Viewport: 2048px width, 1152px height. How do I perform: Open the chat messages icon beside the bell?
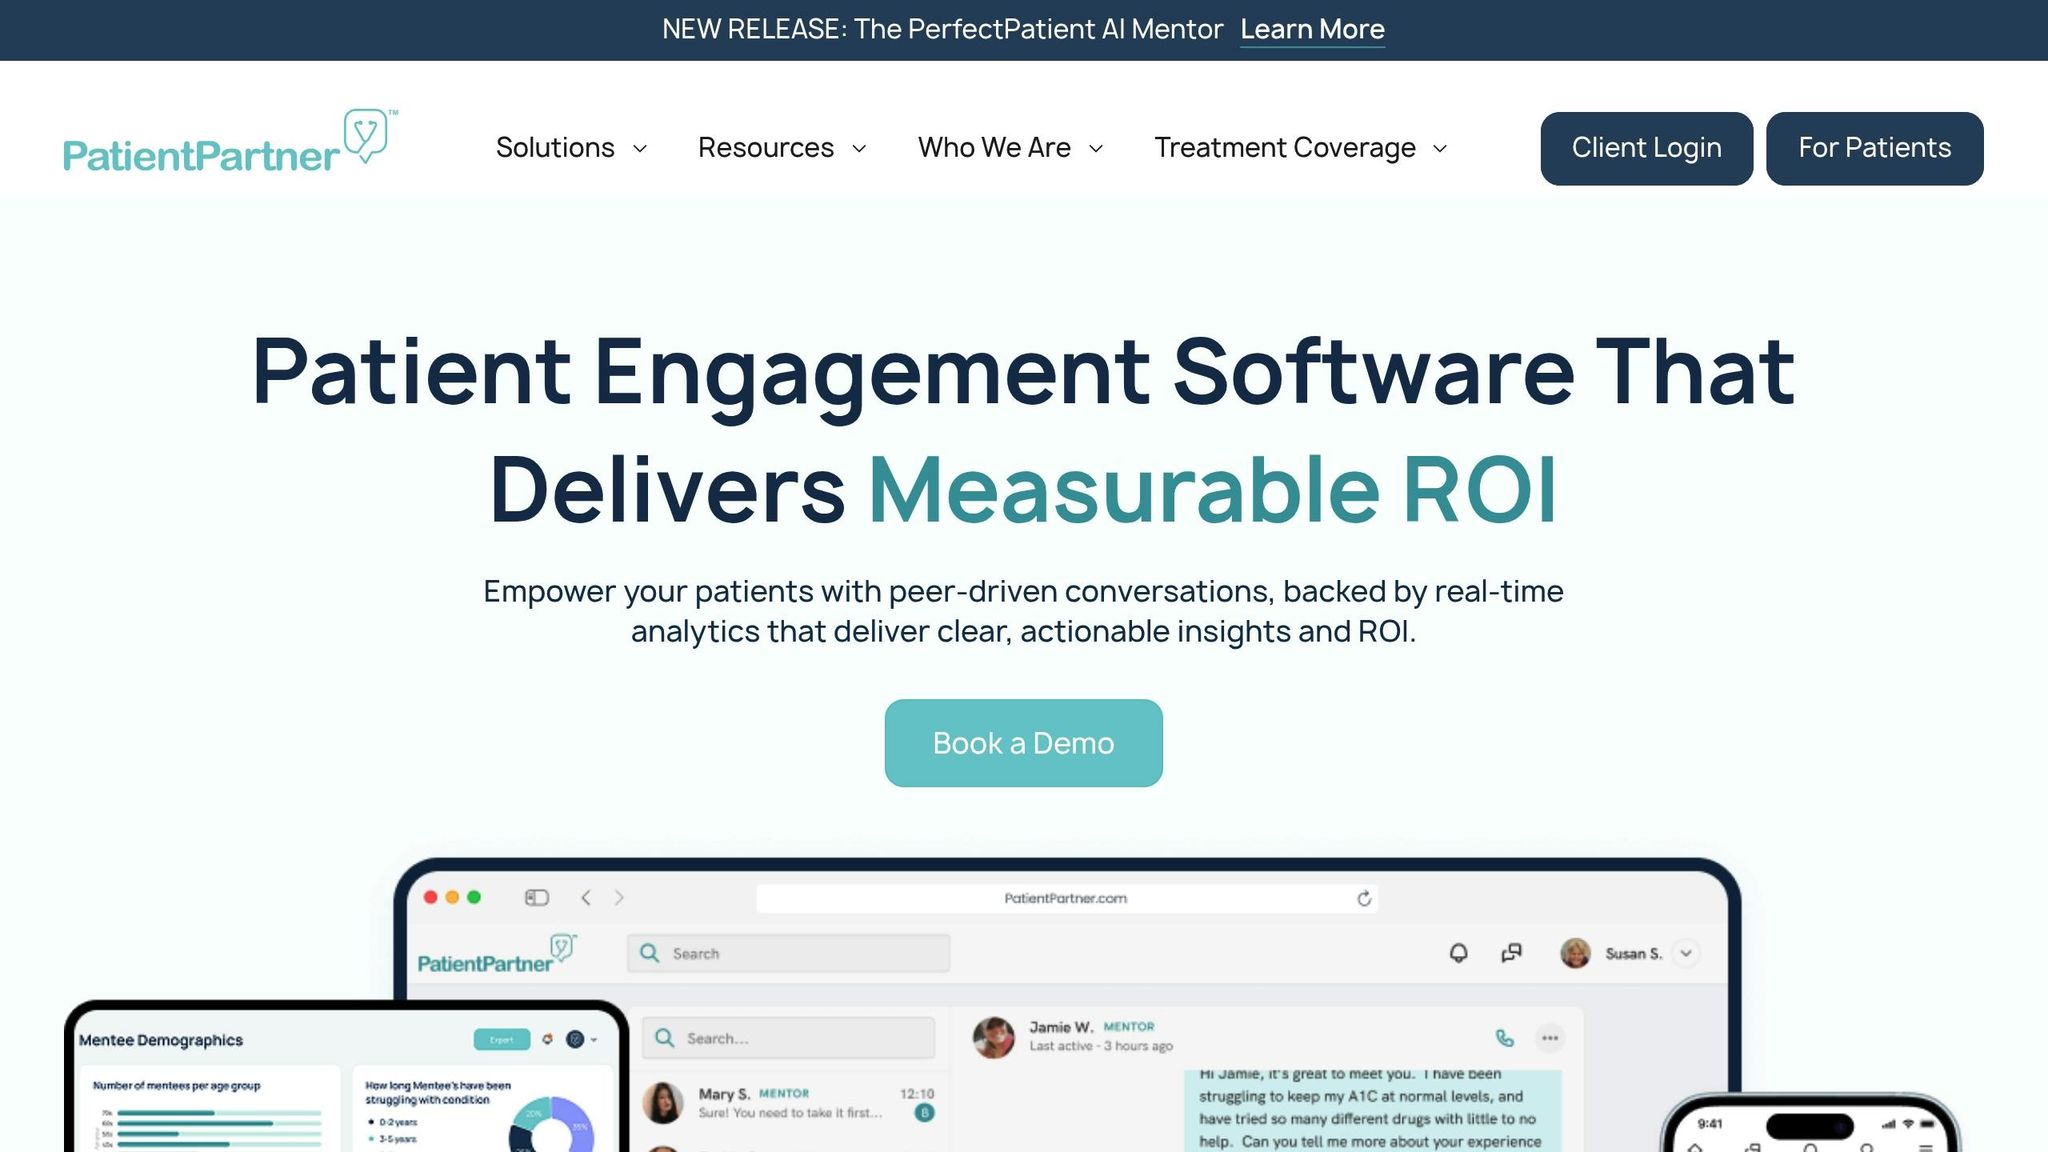(1510, 953)
